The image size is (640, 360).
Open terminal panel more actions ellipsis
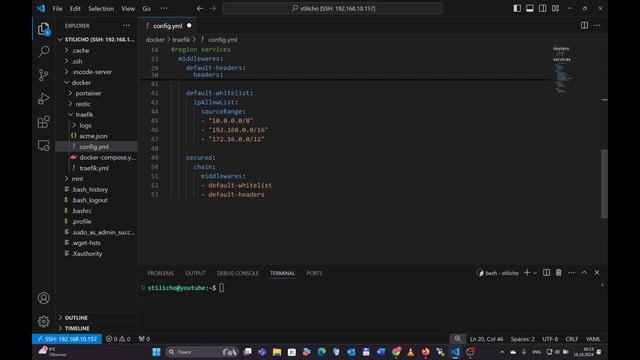coord(571,273)
